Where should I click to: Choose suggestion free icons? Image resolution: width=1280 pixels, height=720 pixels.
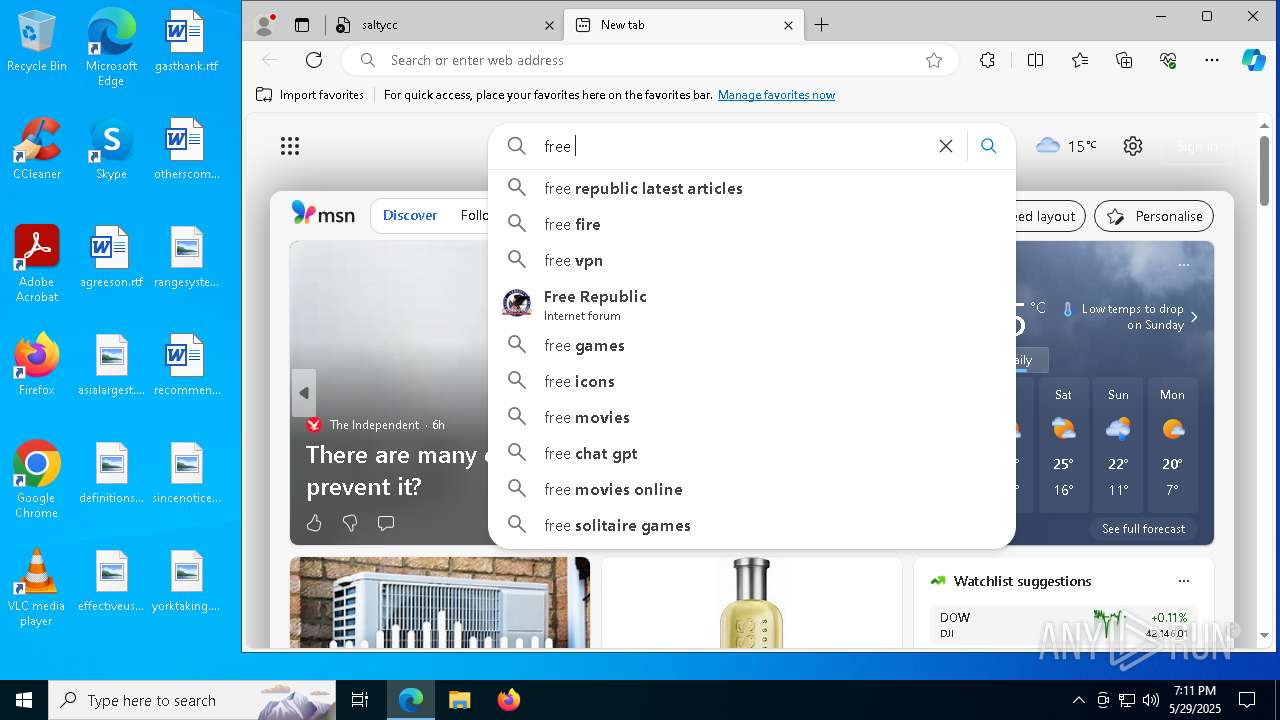coord(752,381)
